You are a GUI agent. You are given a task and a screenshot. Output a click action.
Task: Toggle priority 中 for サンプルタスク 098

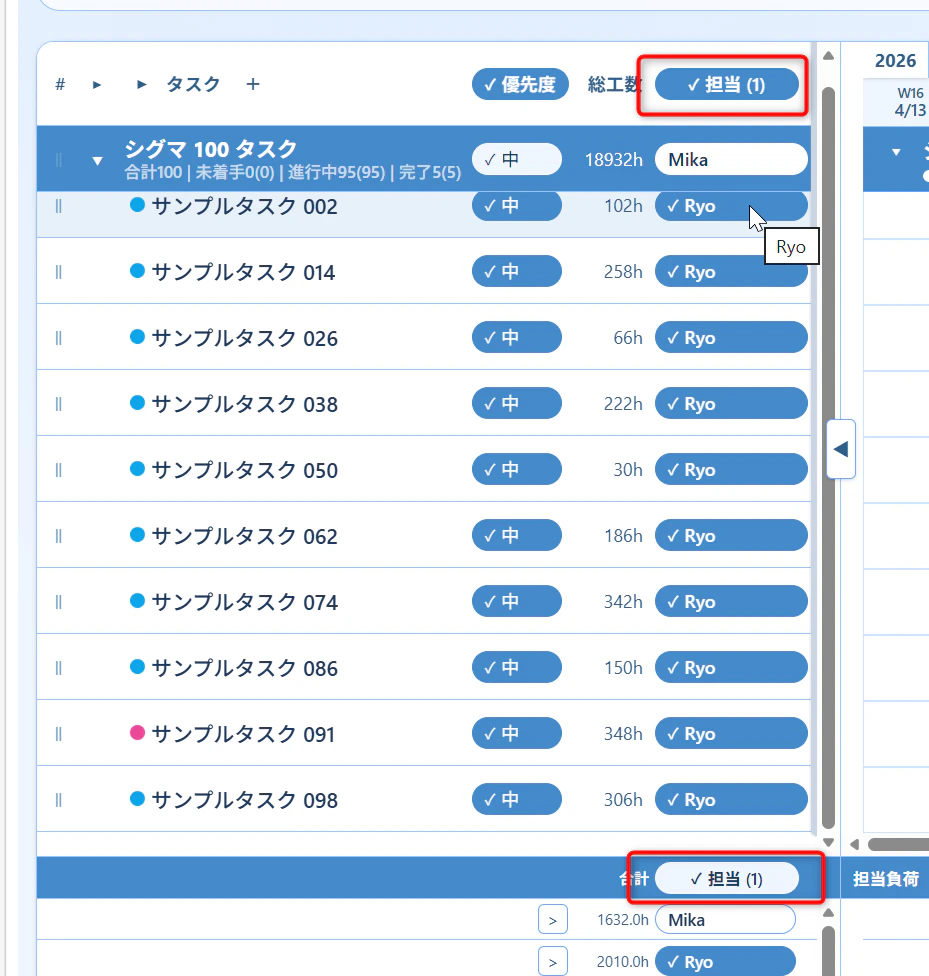click(517, 799)
